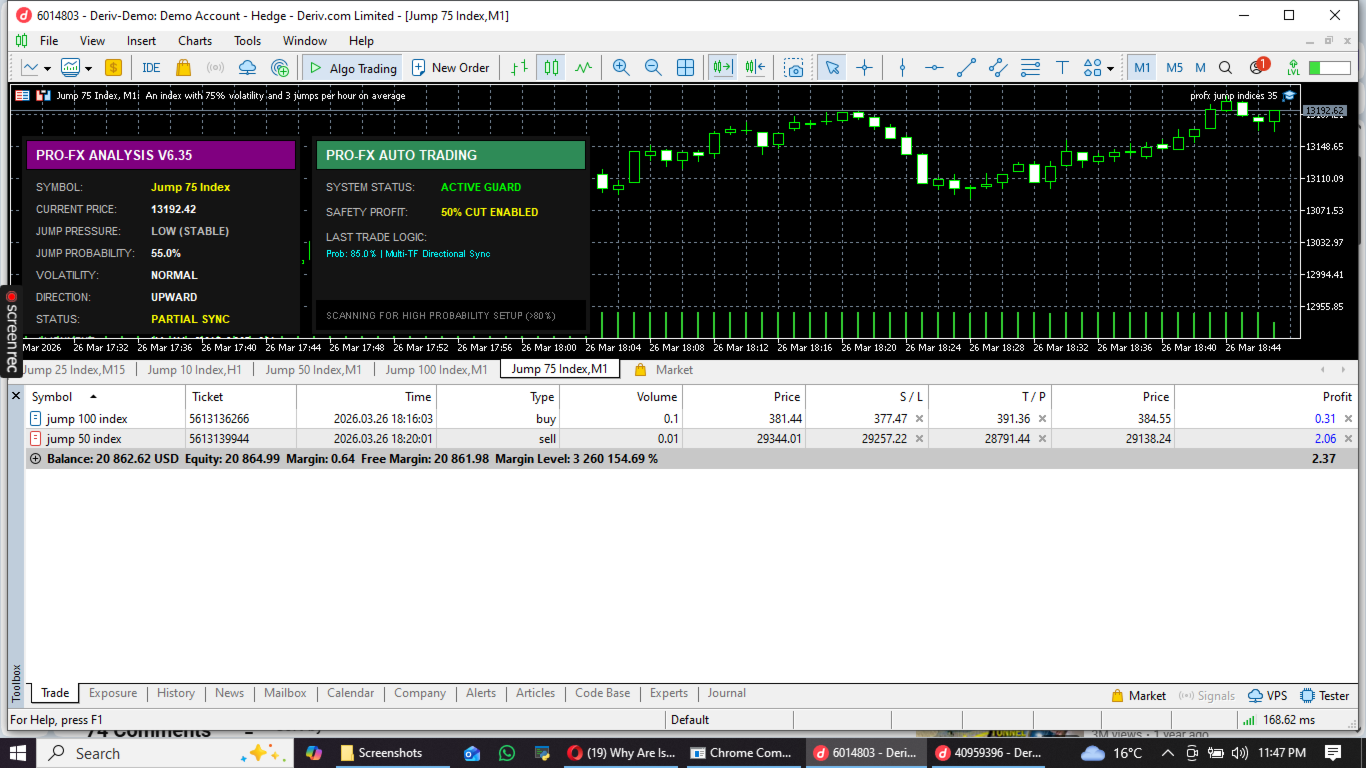Remove take profit 28791.44 on jump 50
Image resolution: width=1366 pixels, height=768 pixels.
(1042, 439)
